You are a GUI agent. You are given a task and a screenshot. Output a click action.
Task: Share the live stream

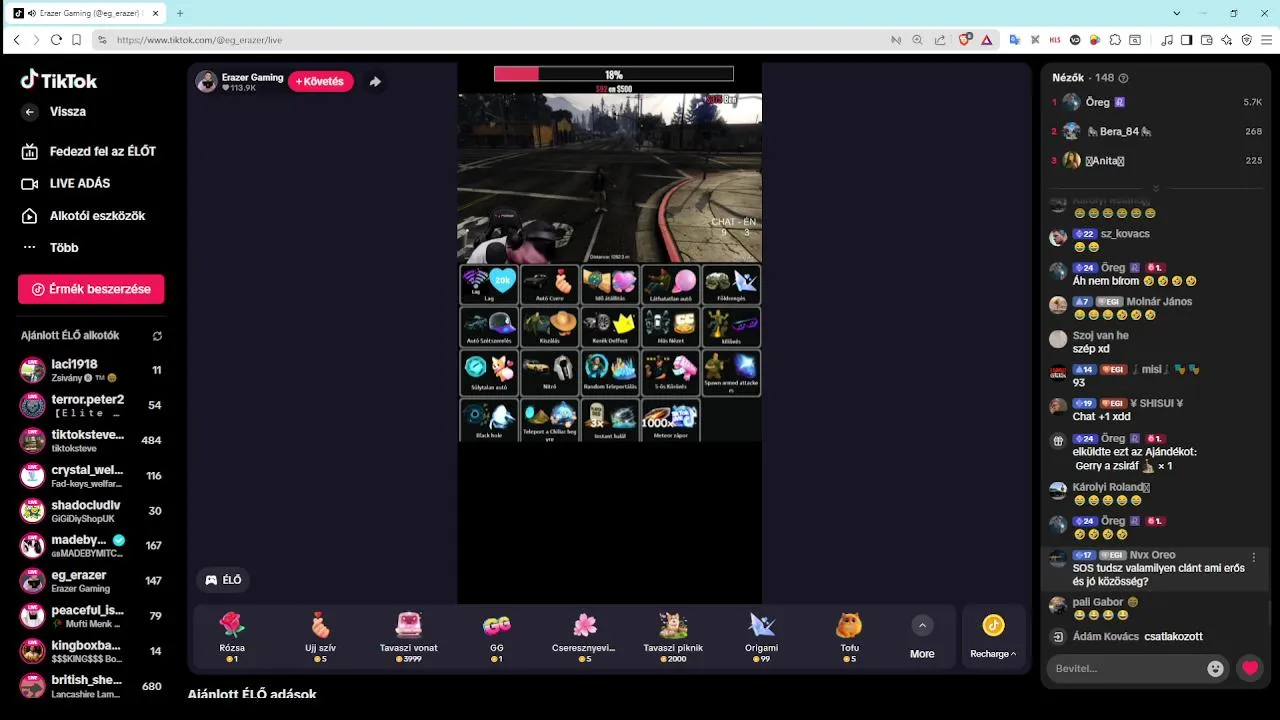[375, 82]
